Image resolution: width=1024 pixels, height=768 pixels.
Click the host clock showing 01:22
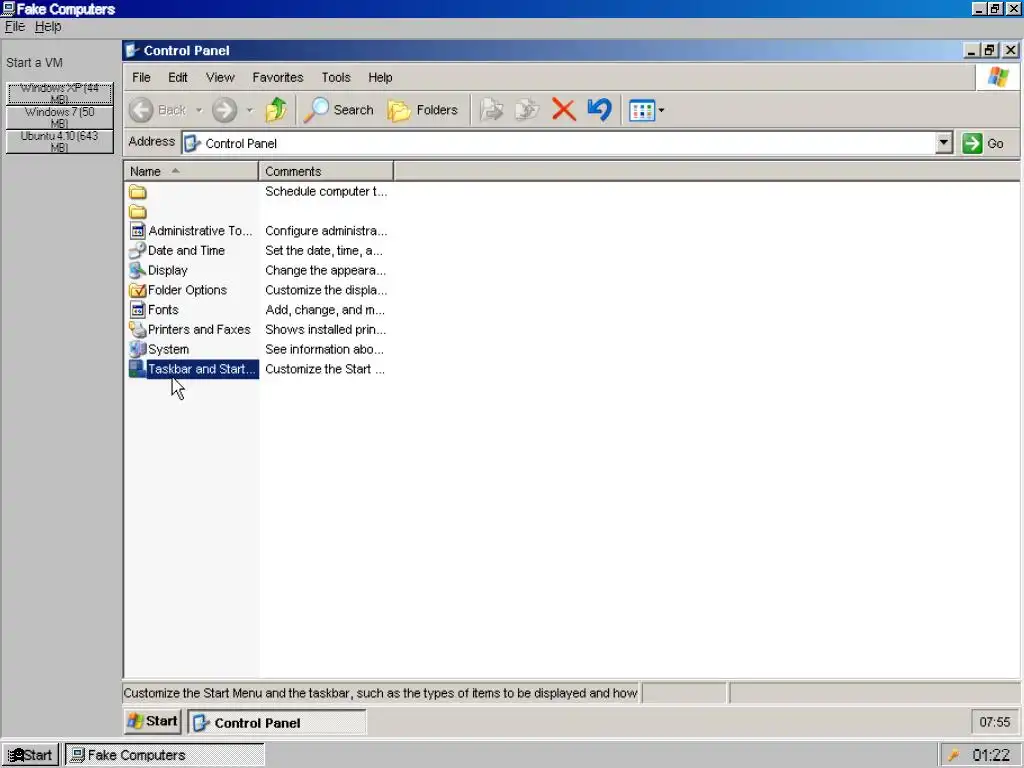(x=991, y=756)
